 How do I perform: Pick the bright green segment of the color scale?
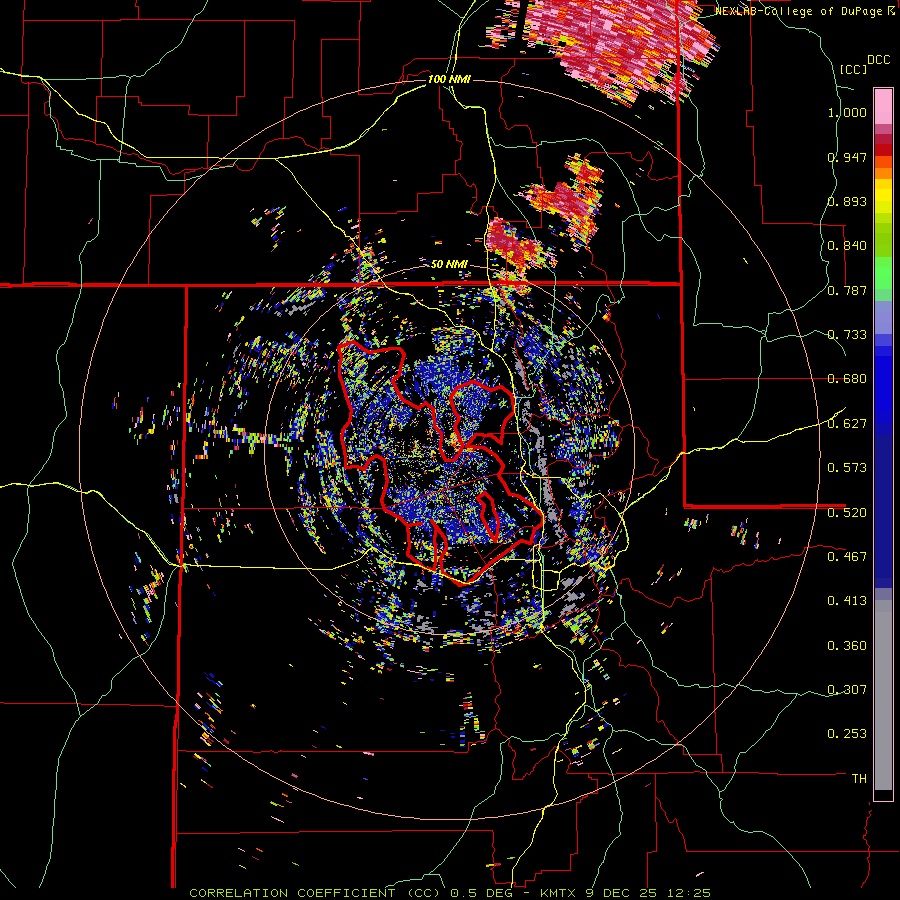[x=883, y=273]
